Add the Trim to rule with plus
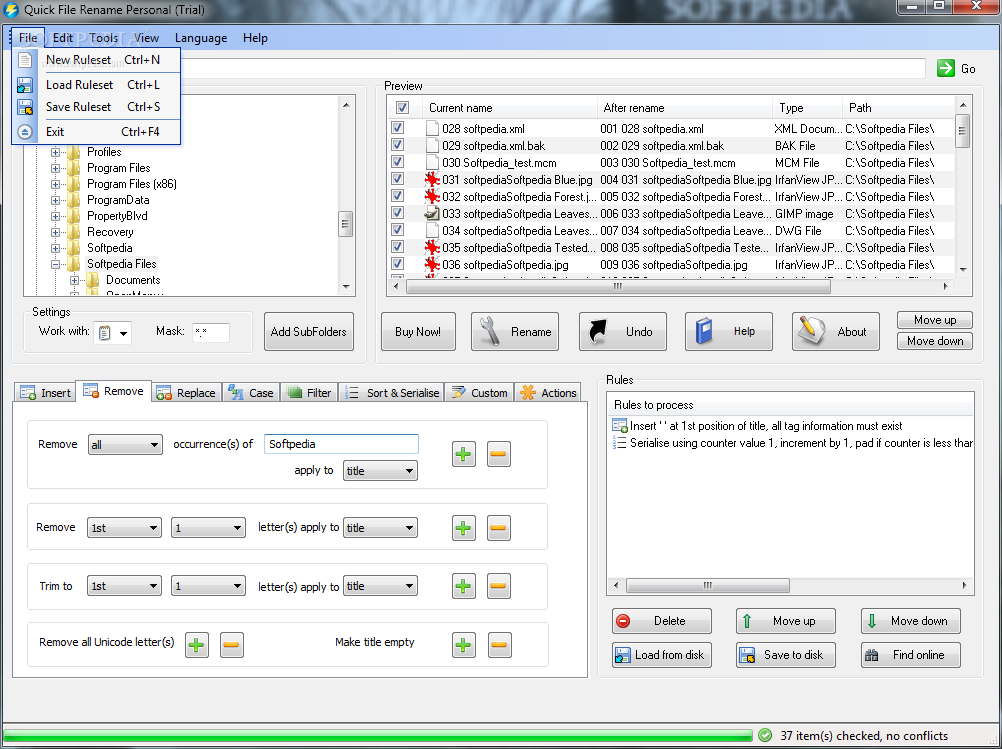Viewport: 1002px width, 749px height. [463, 586]
